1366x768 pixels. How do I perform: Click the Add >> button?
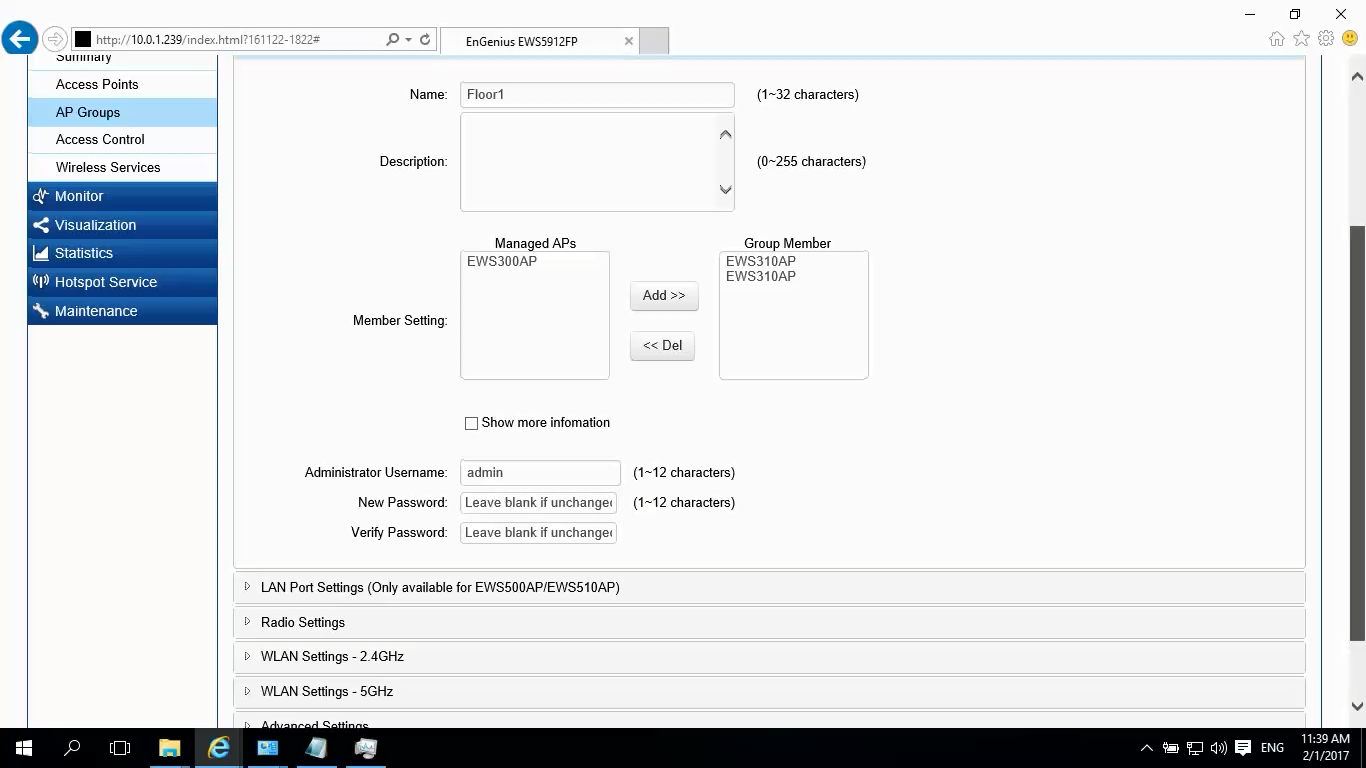click(664, 295)
